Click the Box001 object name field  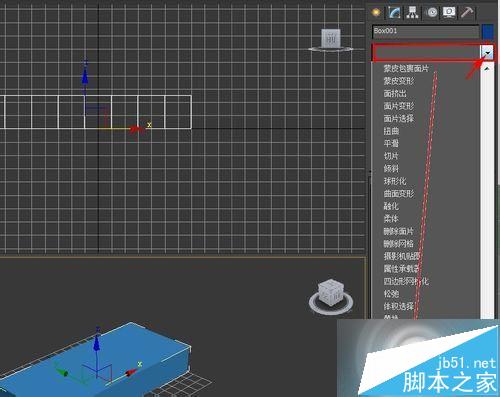[x=425, y=32]
